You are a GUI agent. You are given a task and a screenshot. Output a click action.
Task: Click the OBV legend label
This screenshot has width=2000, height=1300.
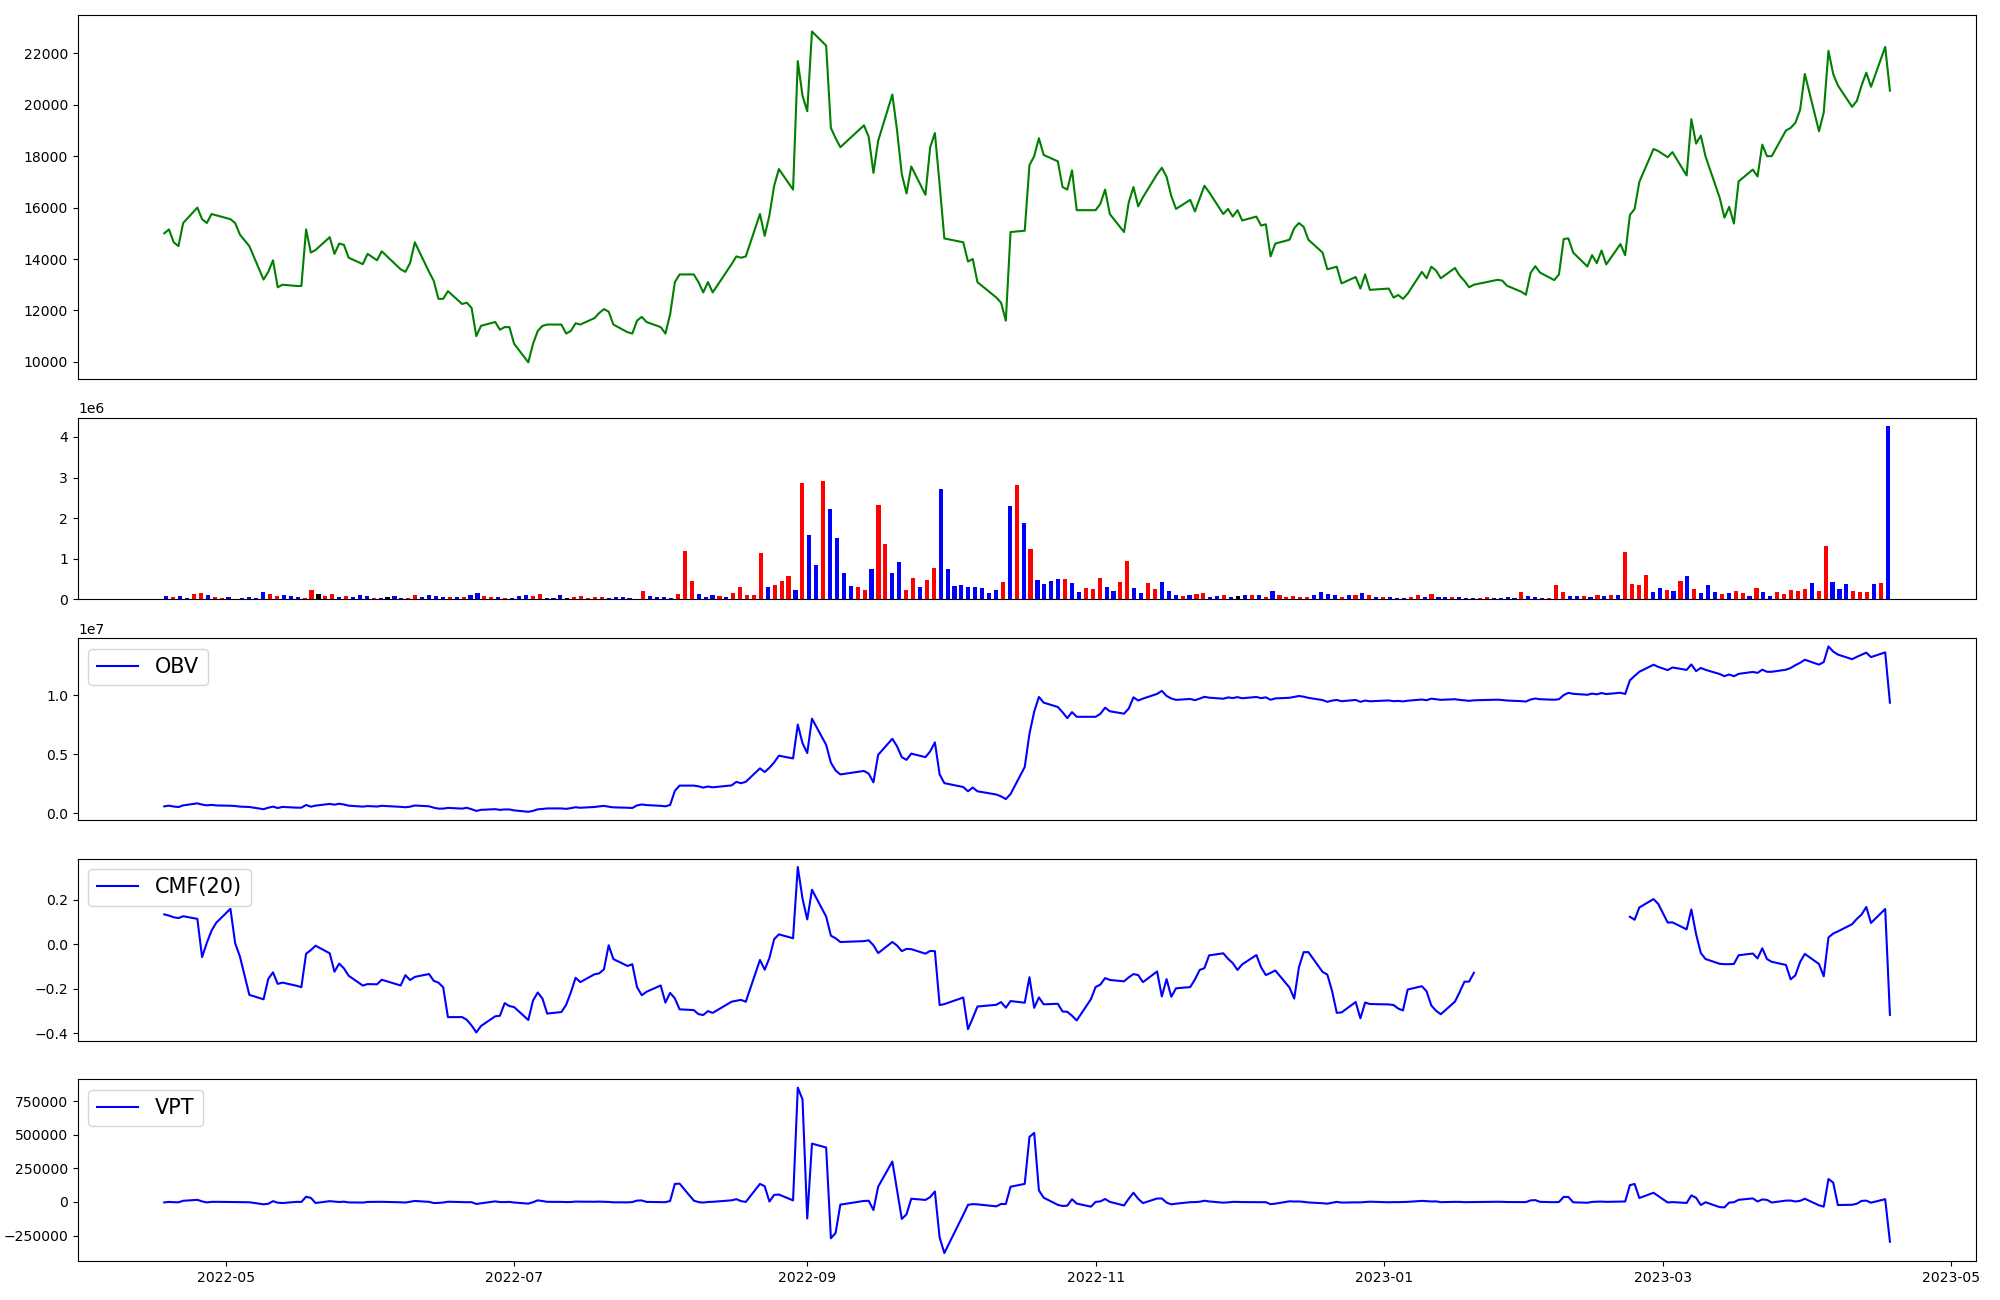[x=176, y=666]
